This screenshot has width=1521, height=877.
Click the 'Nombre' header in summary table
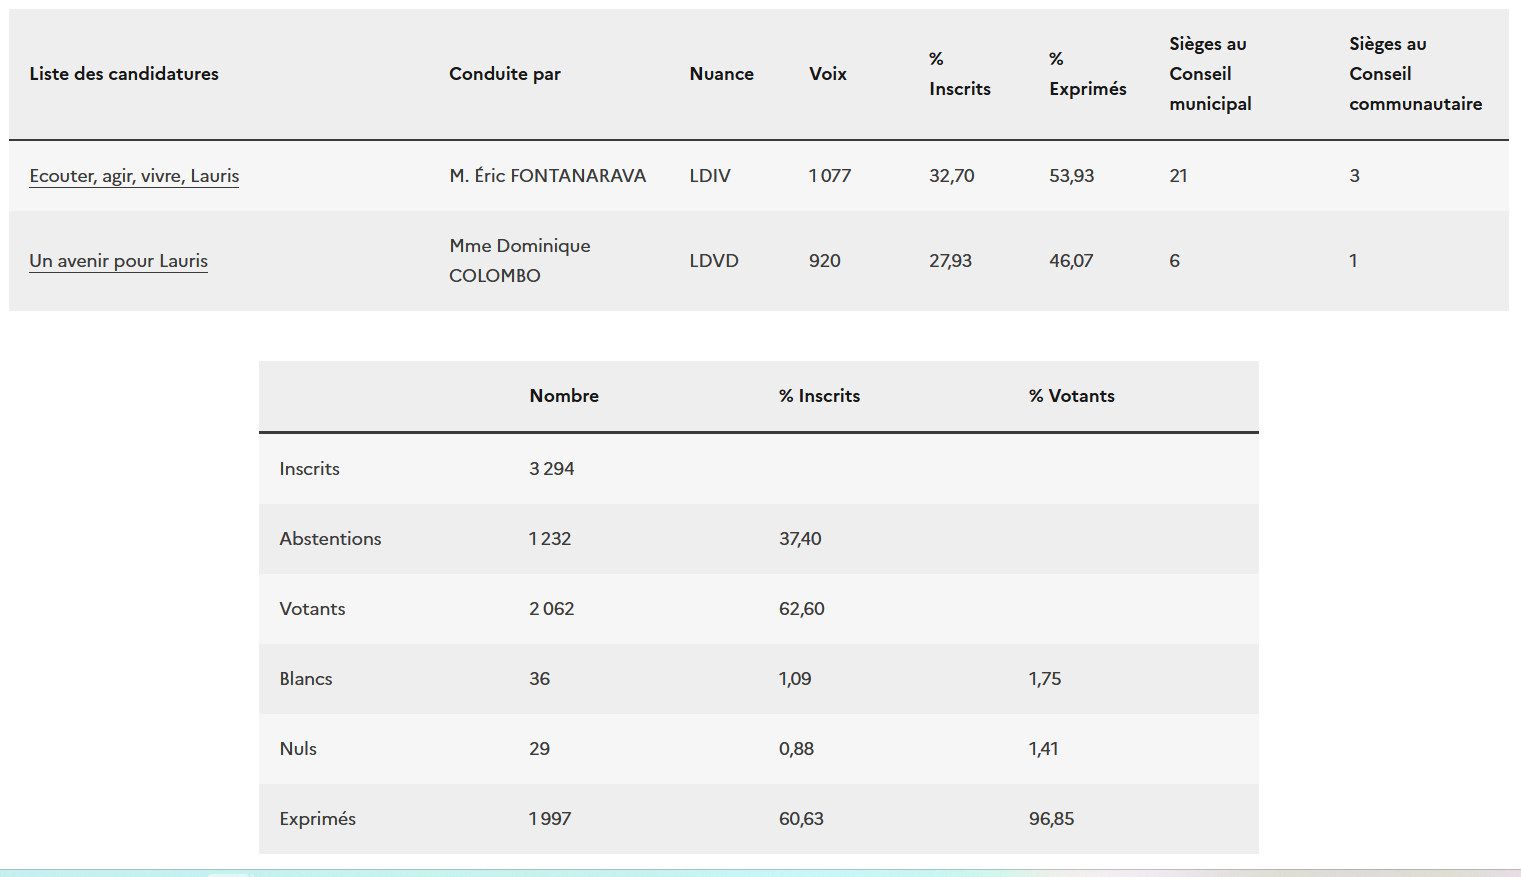point(564,396)
